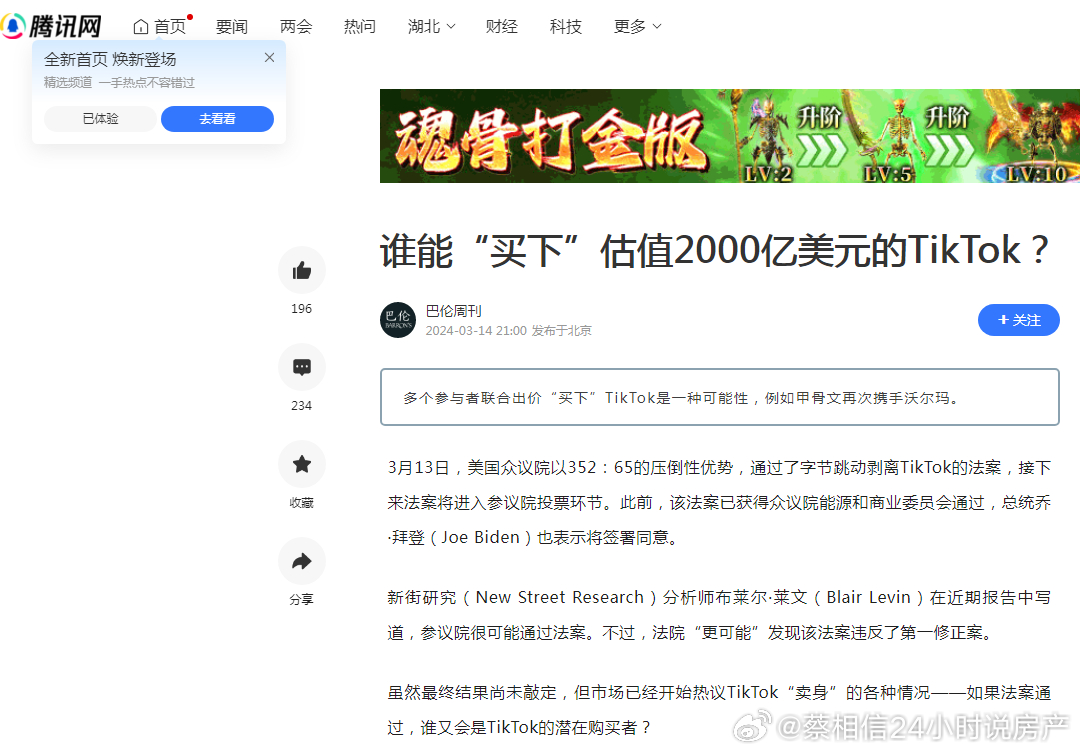This screenshot has width=1080, height=753.
Task: Open the 两会 nav item
Action: tap(296, 26)
